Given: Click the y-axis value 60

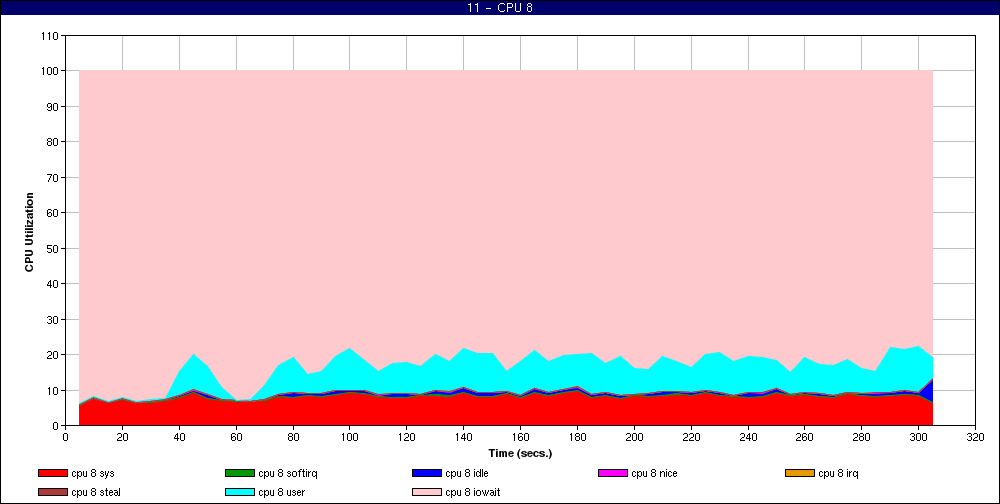Looking at the screenshot, I should point(54,212).
